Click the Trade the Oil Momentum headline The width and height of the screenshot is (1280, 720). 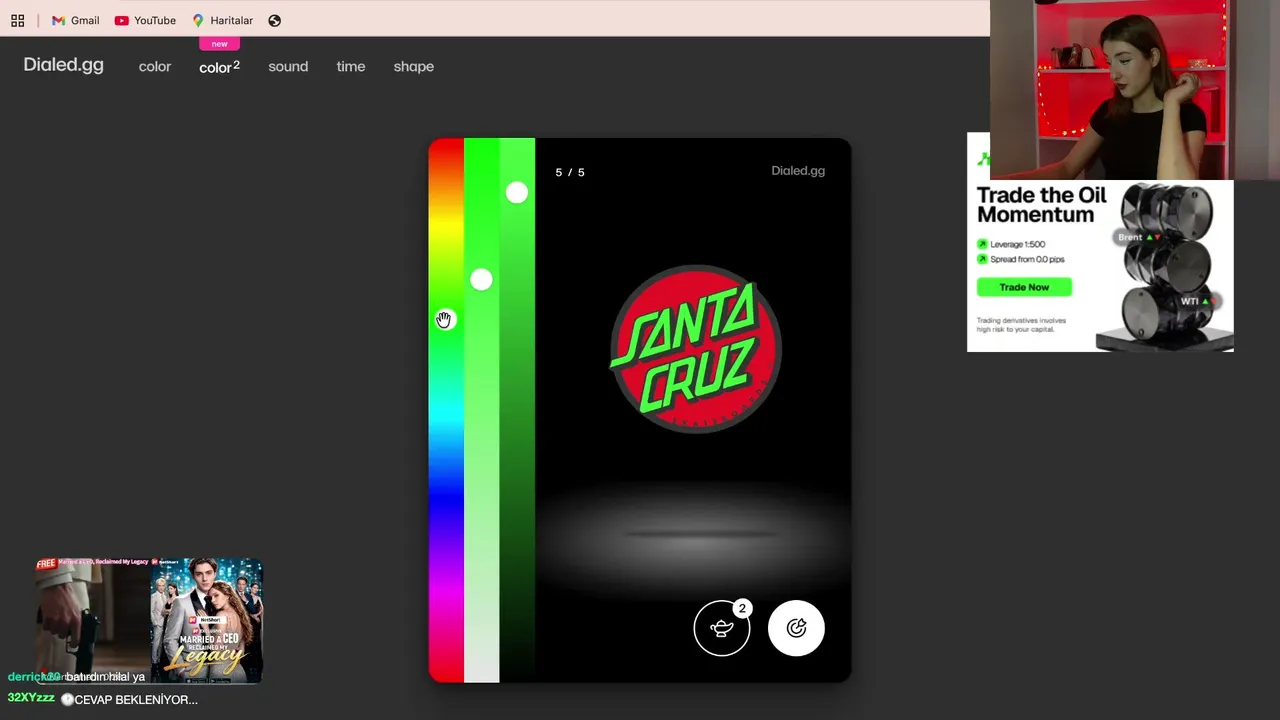pos(1042,205)
